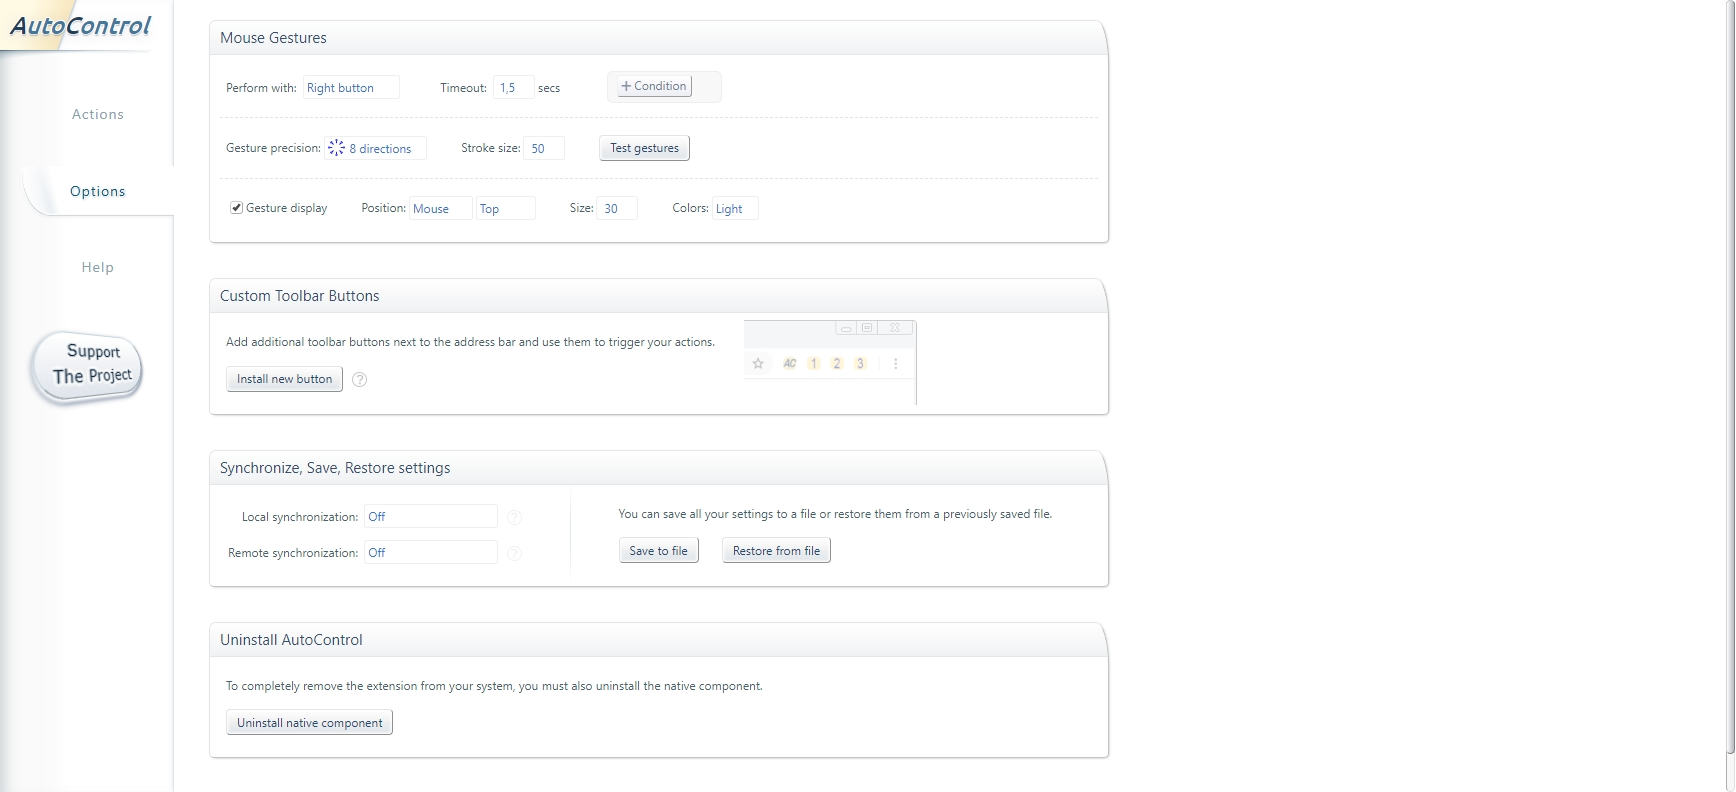Viewport: 1736px width, 792px height.
Task: Click the Mouse Gestures section header
Action: coord(658,38)
